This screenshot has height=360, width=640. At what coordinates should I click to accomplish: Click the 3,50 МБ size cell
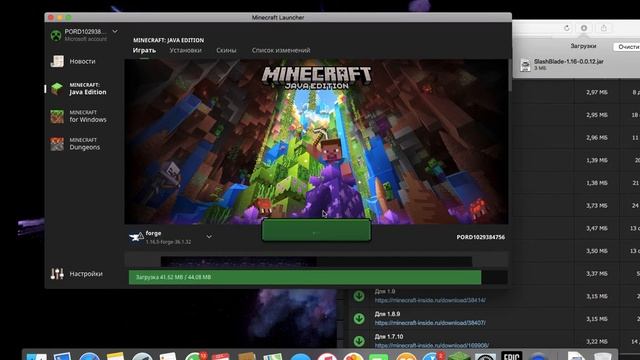(597, 251)
